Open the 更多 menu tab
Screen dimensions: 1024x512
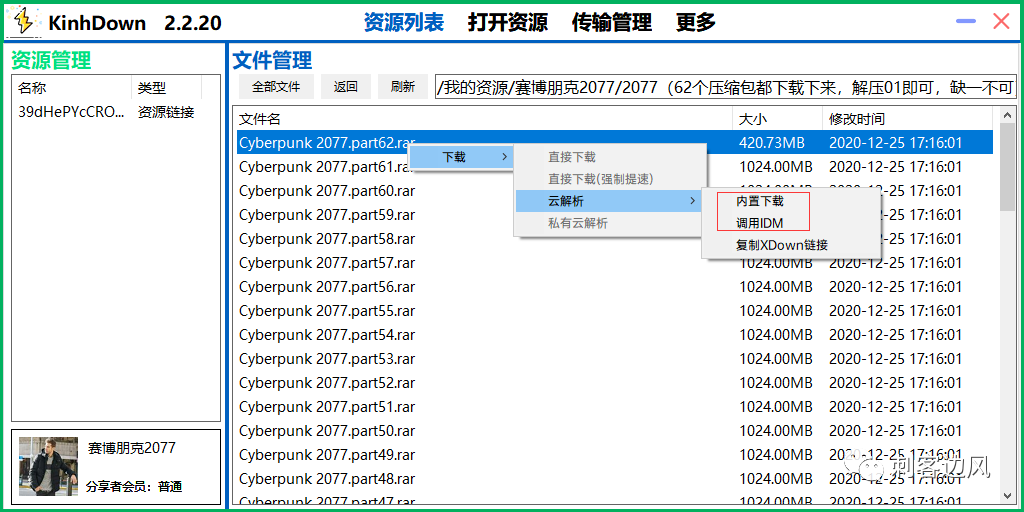click(696, 22)
